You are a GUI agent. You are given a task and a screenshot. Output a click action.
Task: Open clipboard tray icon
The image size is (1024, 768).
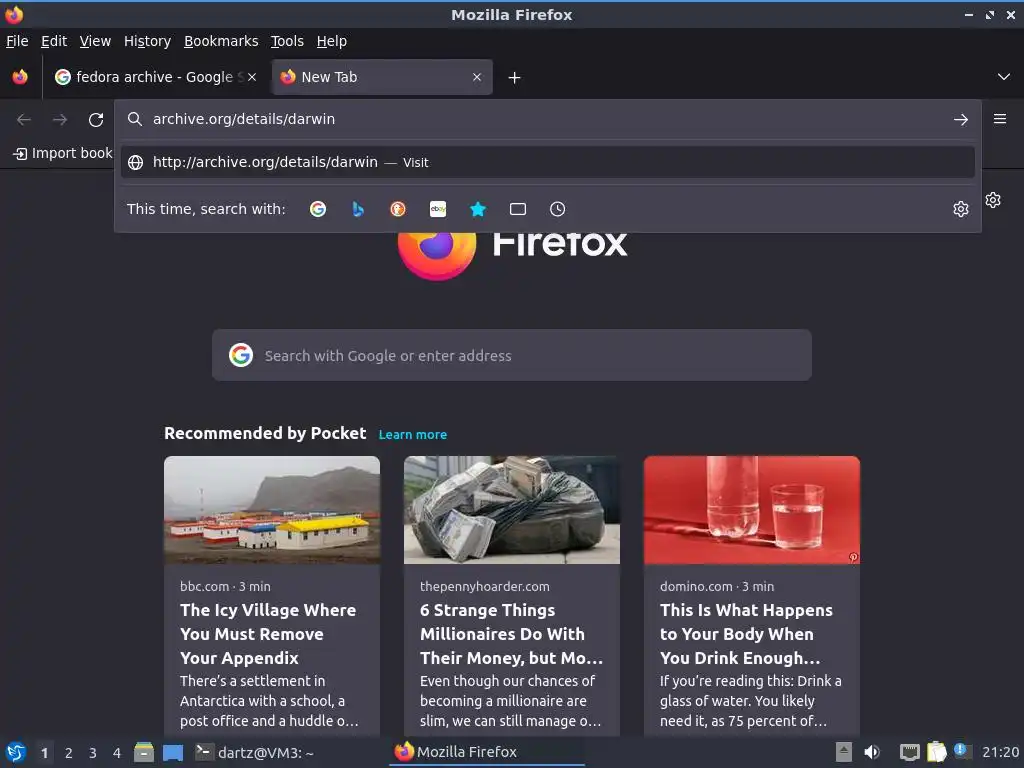click(936, 752)
